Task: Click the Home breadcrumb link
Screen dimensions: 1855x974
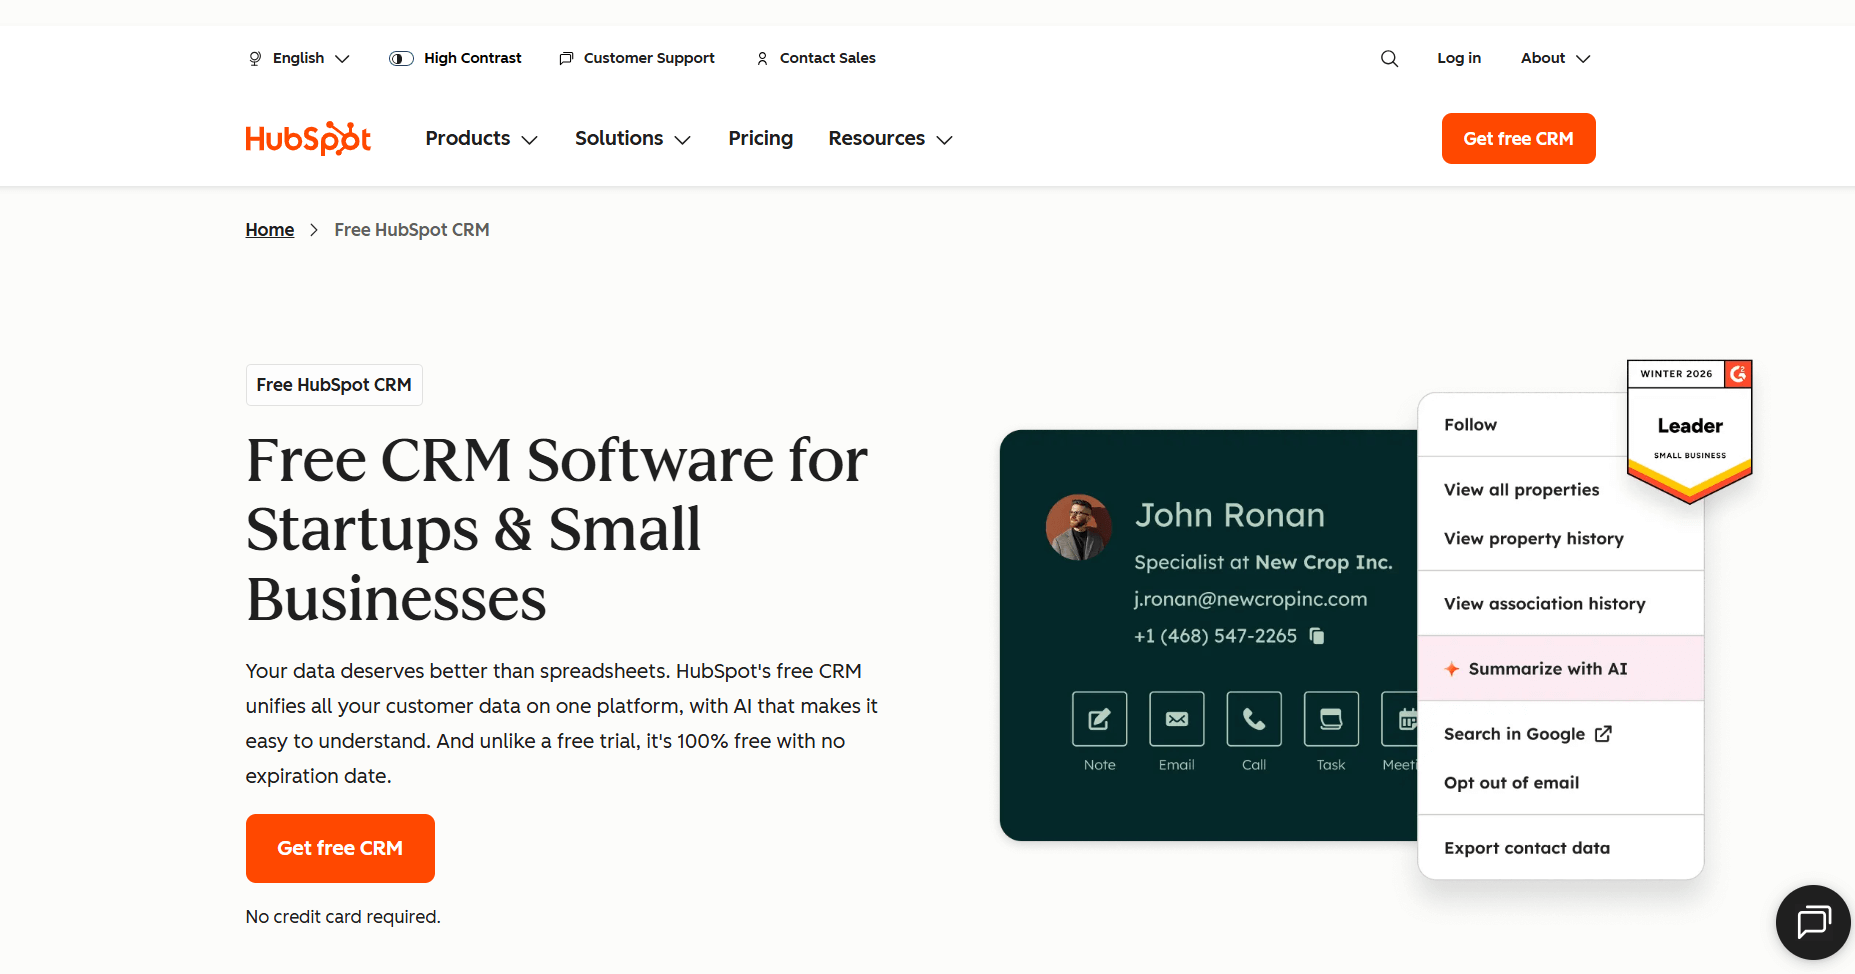Action: point(270,230)
